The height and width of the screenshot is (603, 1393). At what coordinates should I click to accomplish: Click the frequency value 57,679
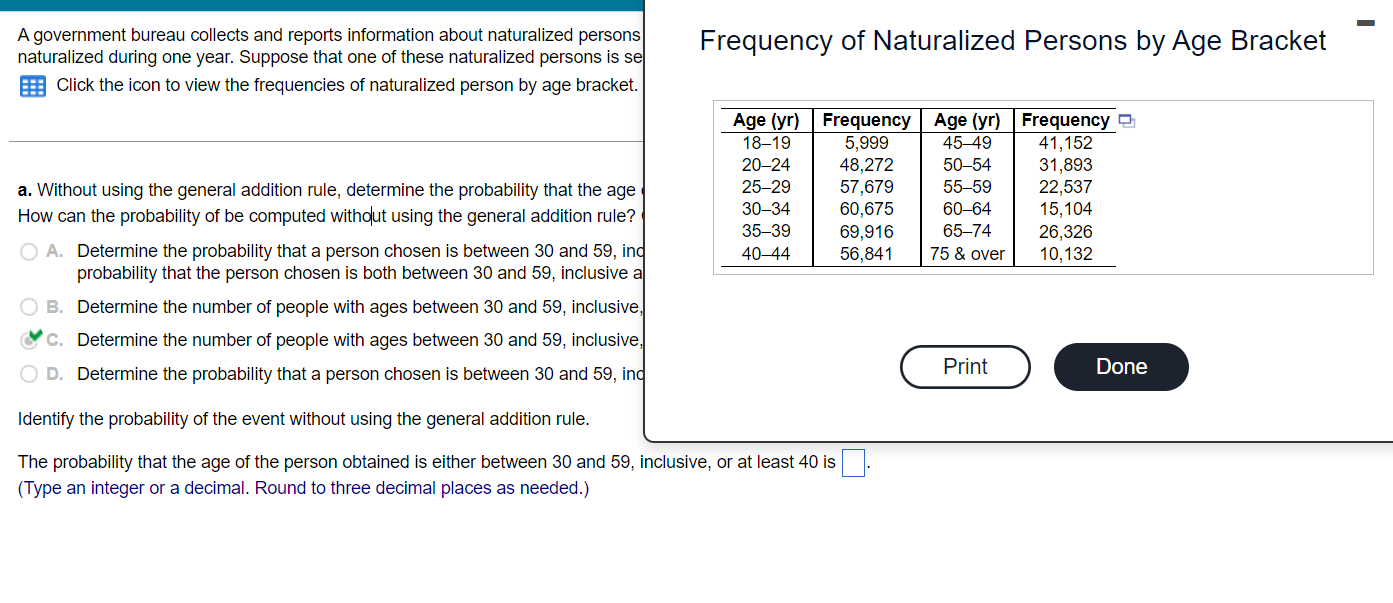pyautogui.click(x=866, y=187)
